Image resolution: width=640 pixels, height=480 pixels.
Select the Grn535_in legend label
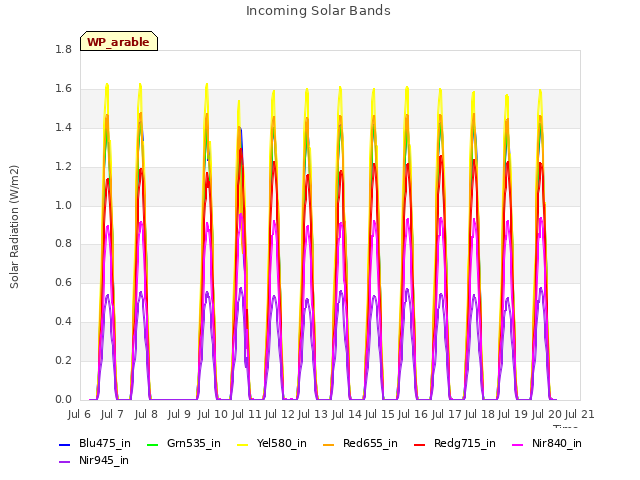coord(194,444)
